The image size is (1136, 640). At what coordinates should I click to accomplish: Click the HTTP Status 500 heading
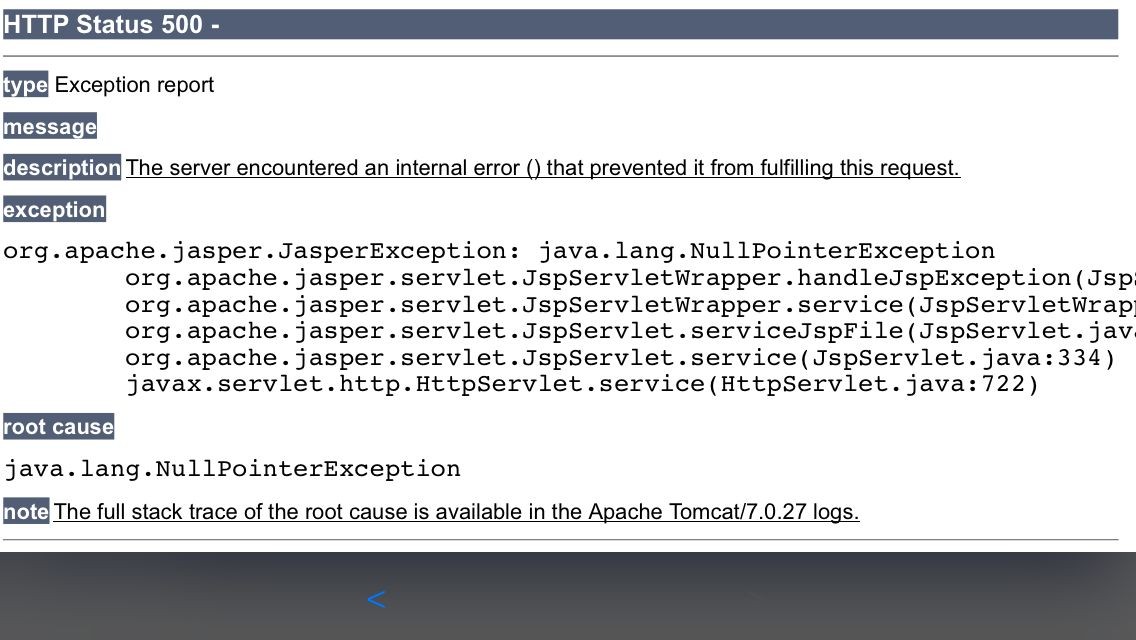click(x=112, y=25)
